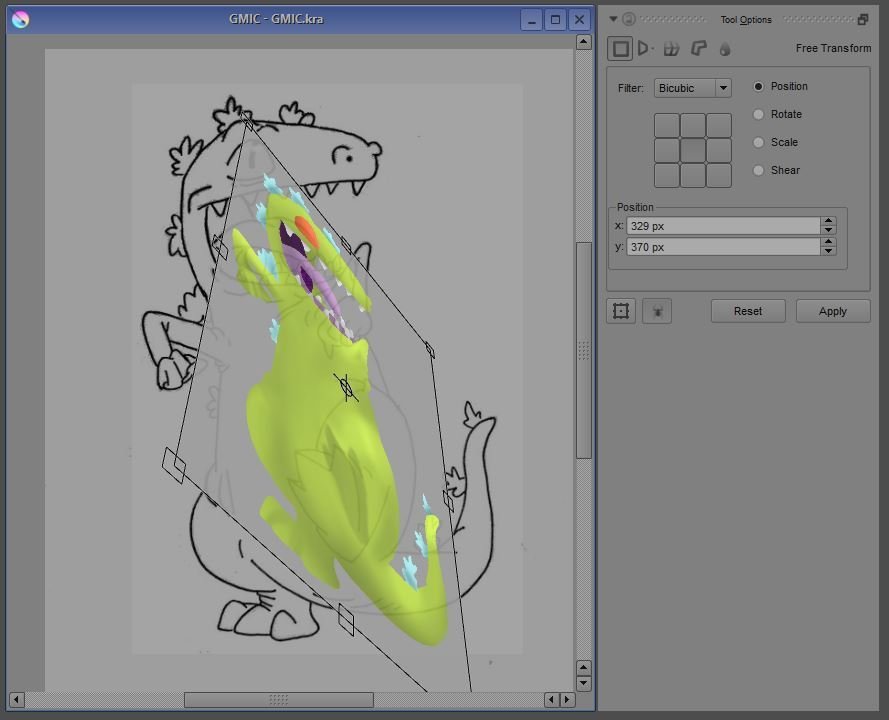Decrease the y position with down arrow
Screen dimensions: 889x720
tap(828, 251)
